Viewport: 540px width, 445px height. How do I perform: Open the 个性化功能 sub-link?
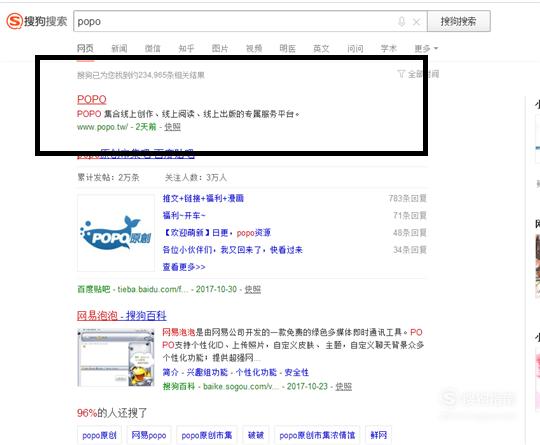click(x=256, y=372)
